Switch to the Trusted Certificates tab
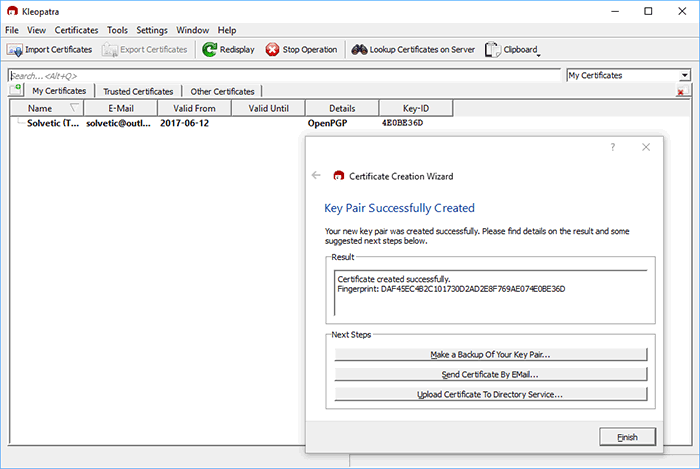Viewport: 700px width, 469px height. (138, 91)
